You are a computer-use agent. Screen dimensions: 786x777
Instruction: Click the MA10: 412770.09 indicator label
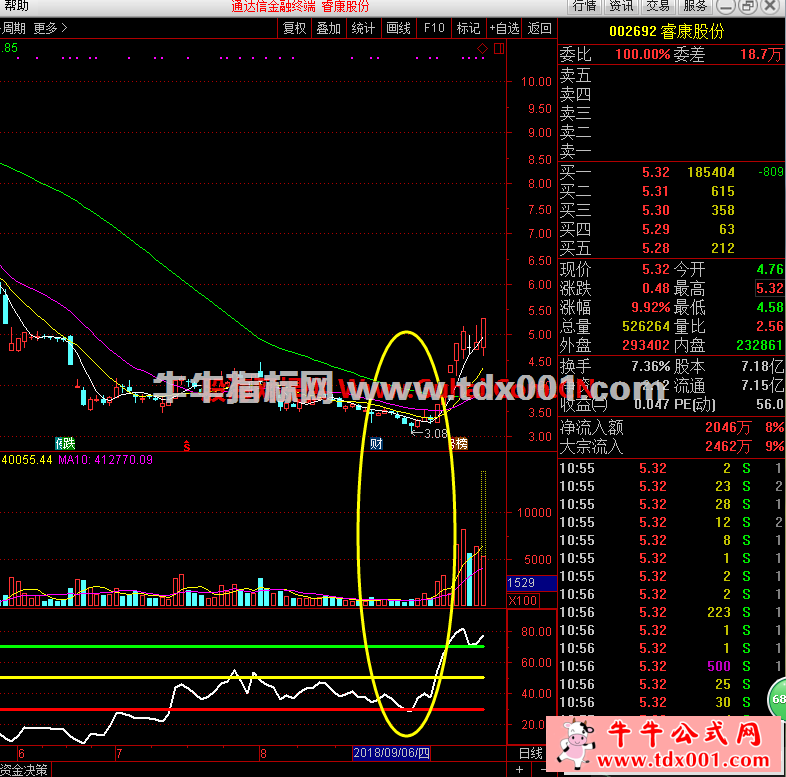pyautogui.click(x=106, y=460)
